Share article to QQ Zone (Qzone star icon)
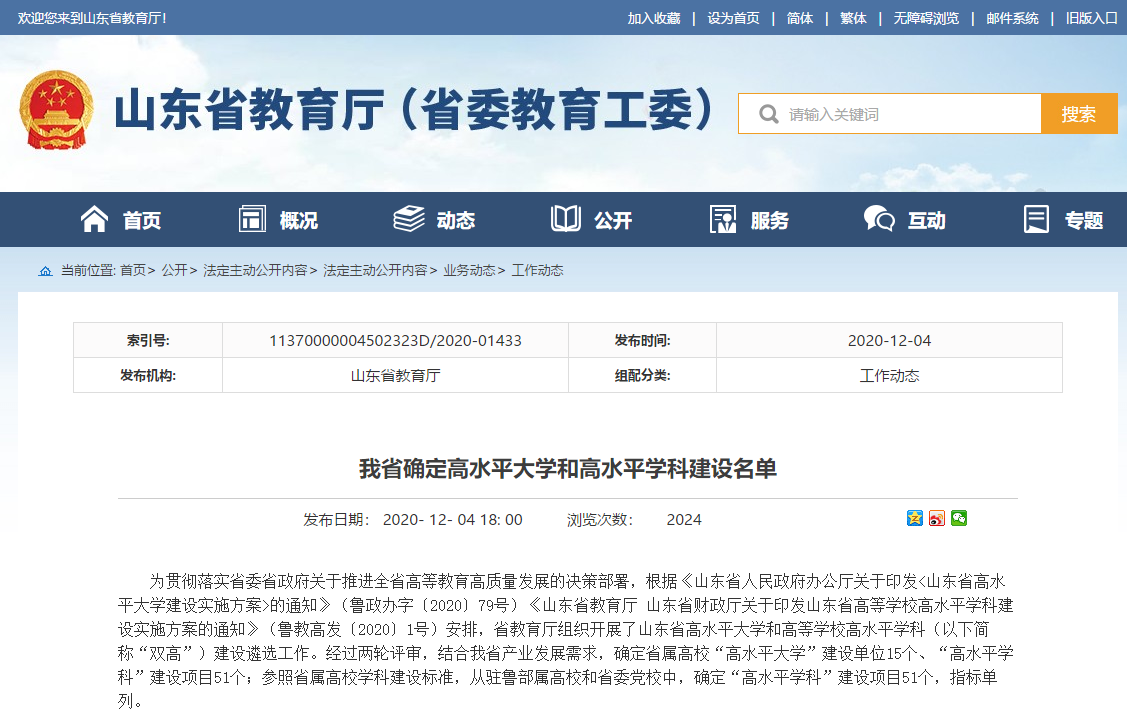The width and height of the screenshot is (1127, 716). (915, 518)
